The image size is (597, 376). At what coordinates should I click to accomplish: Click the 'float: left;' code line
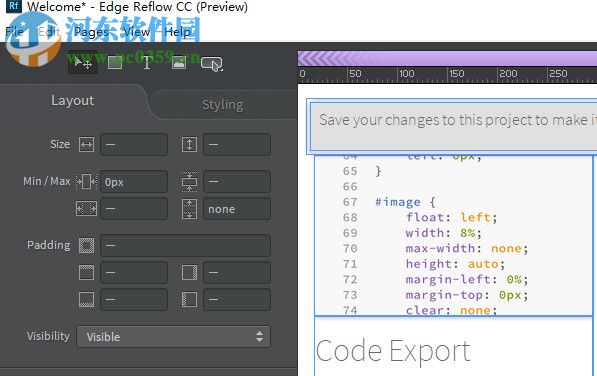pos(451,217)
